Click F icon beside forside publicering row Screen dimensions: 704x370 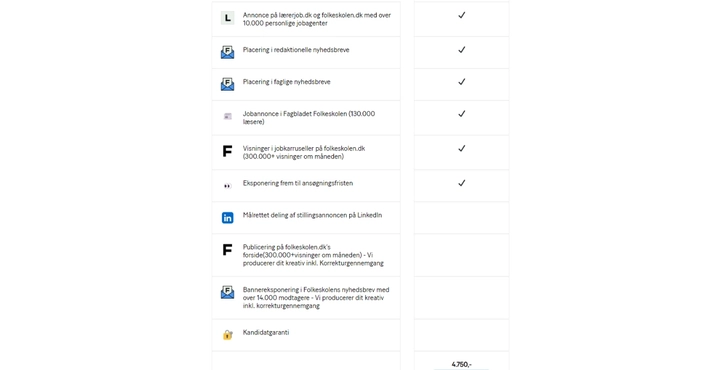pos(228,250)
